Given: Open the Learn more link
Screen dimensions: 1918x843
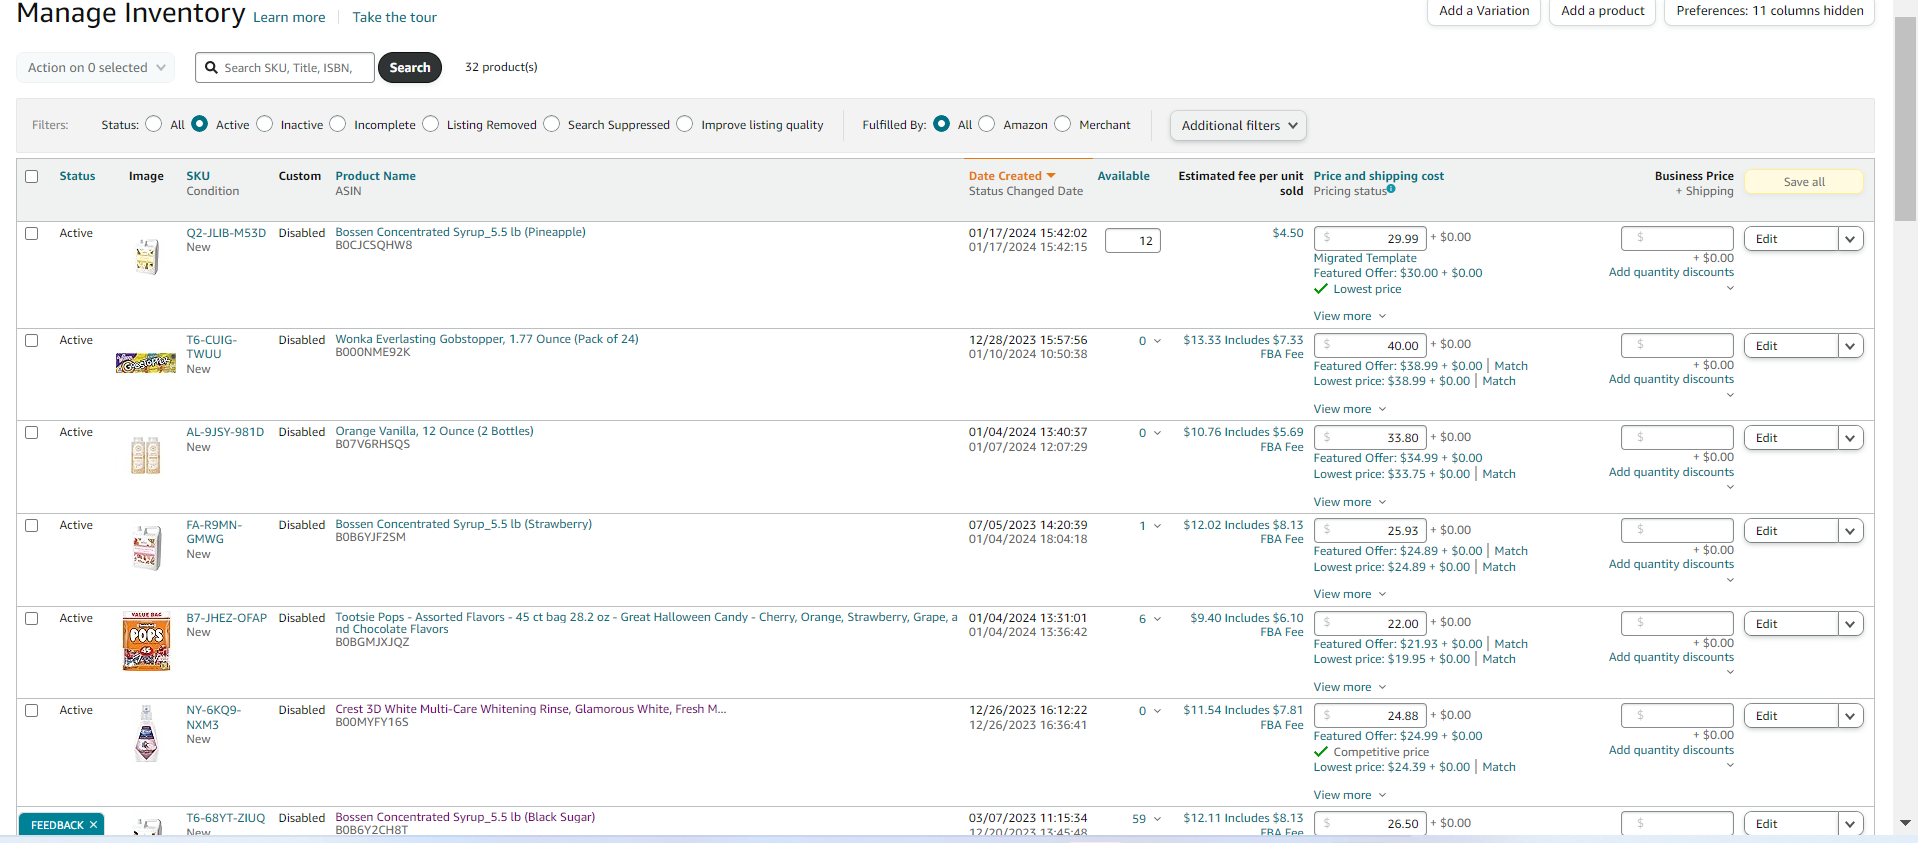Looking at the screenshot, I should click(x=289, y=17).
